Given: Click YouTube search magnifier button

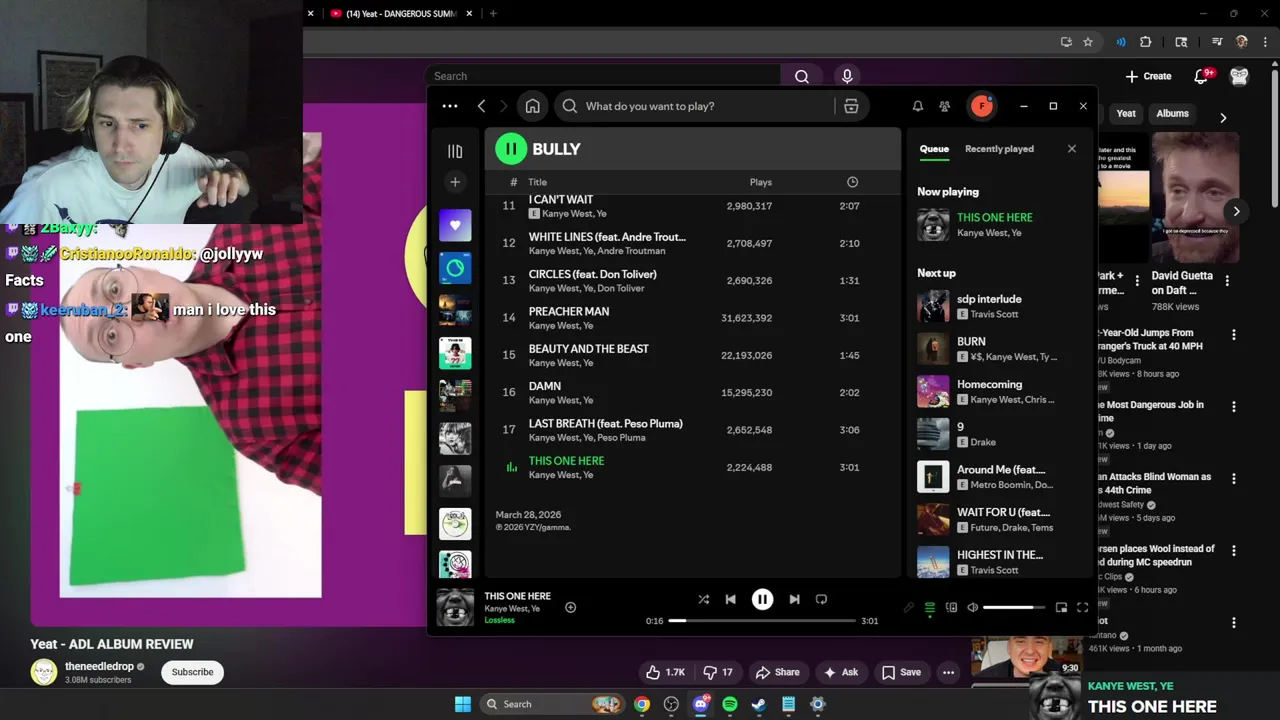Looking at the screenshot, I should click(x=801, y=76).
